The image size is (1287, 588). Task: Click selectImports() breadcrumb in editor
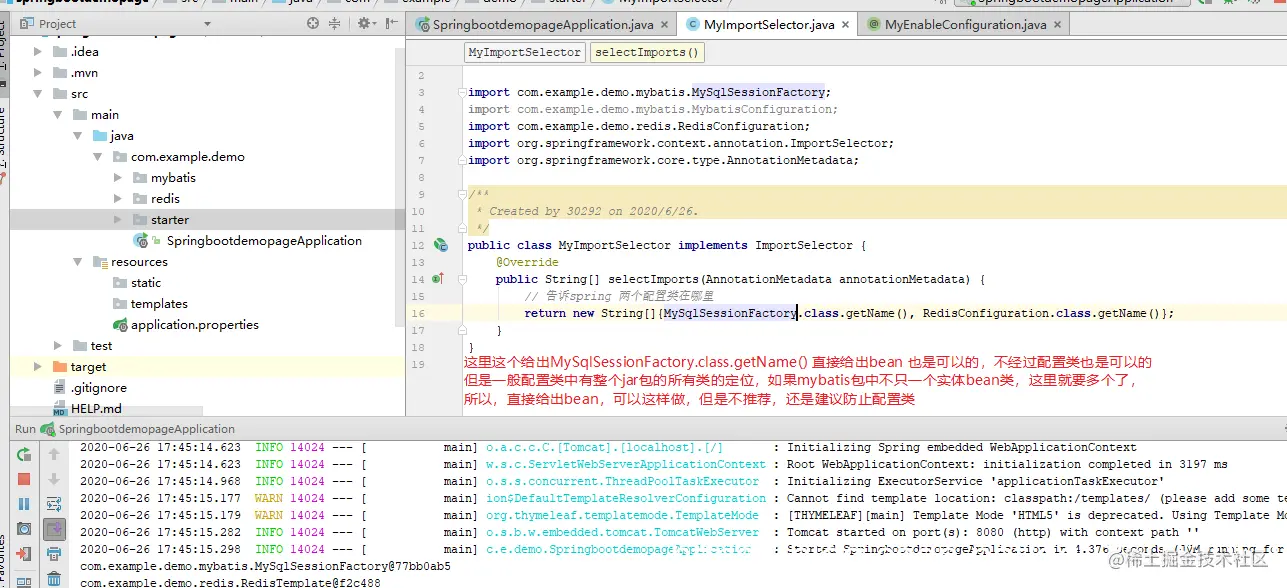(x=646, y=52)
